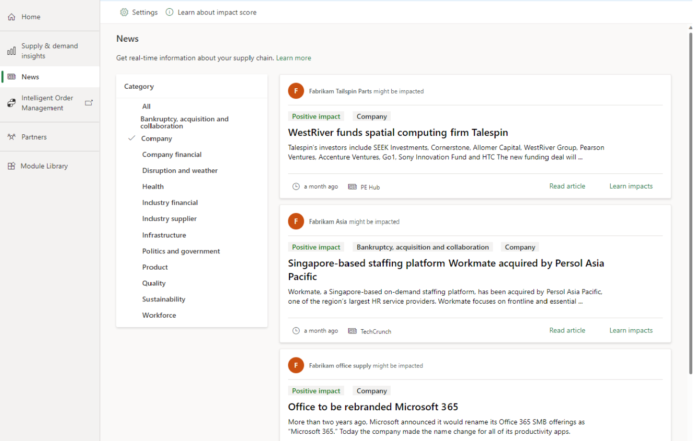Image resolution: width=700 pixels, height=441 pixels.
Task: Select Company category filter
Action: [156, 138]
